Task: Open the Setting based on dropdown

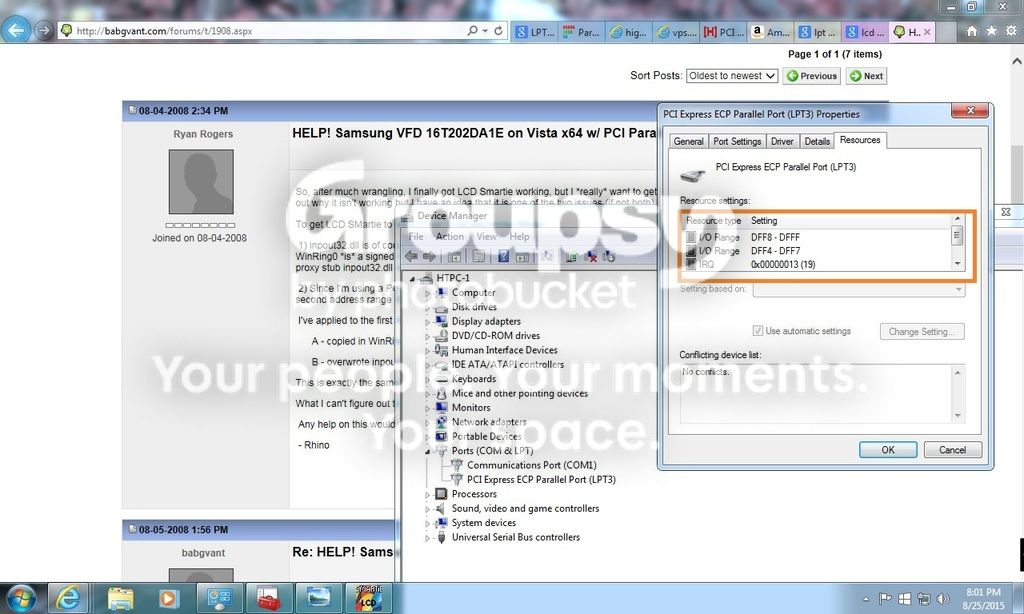Action: (x=859, y=289)
